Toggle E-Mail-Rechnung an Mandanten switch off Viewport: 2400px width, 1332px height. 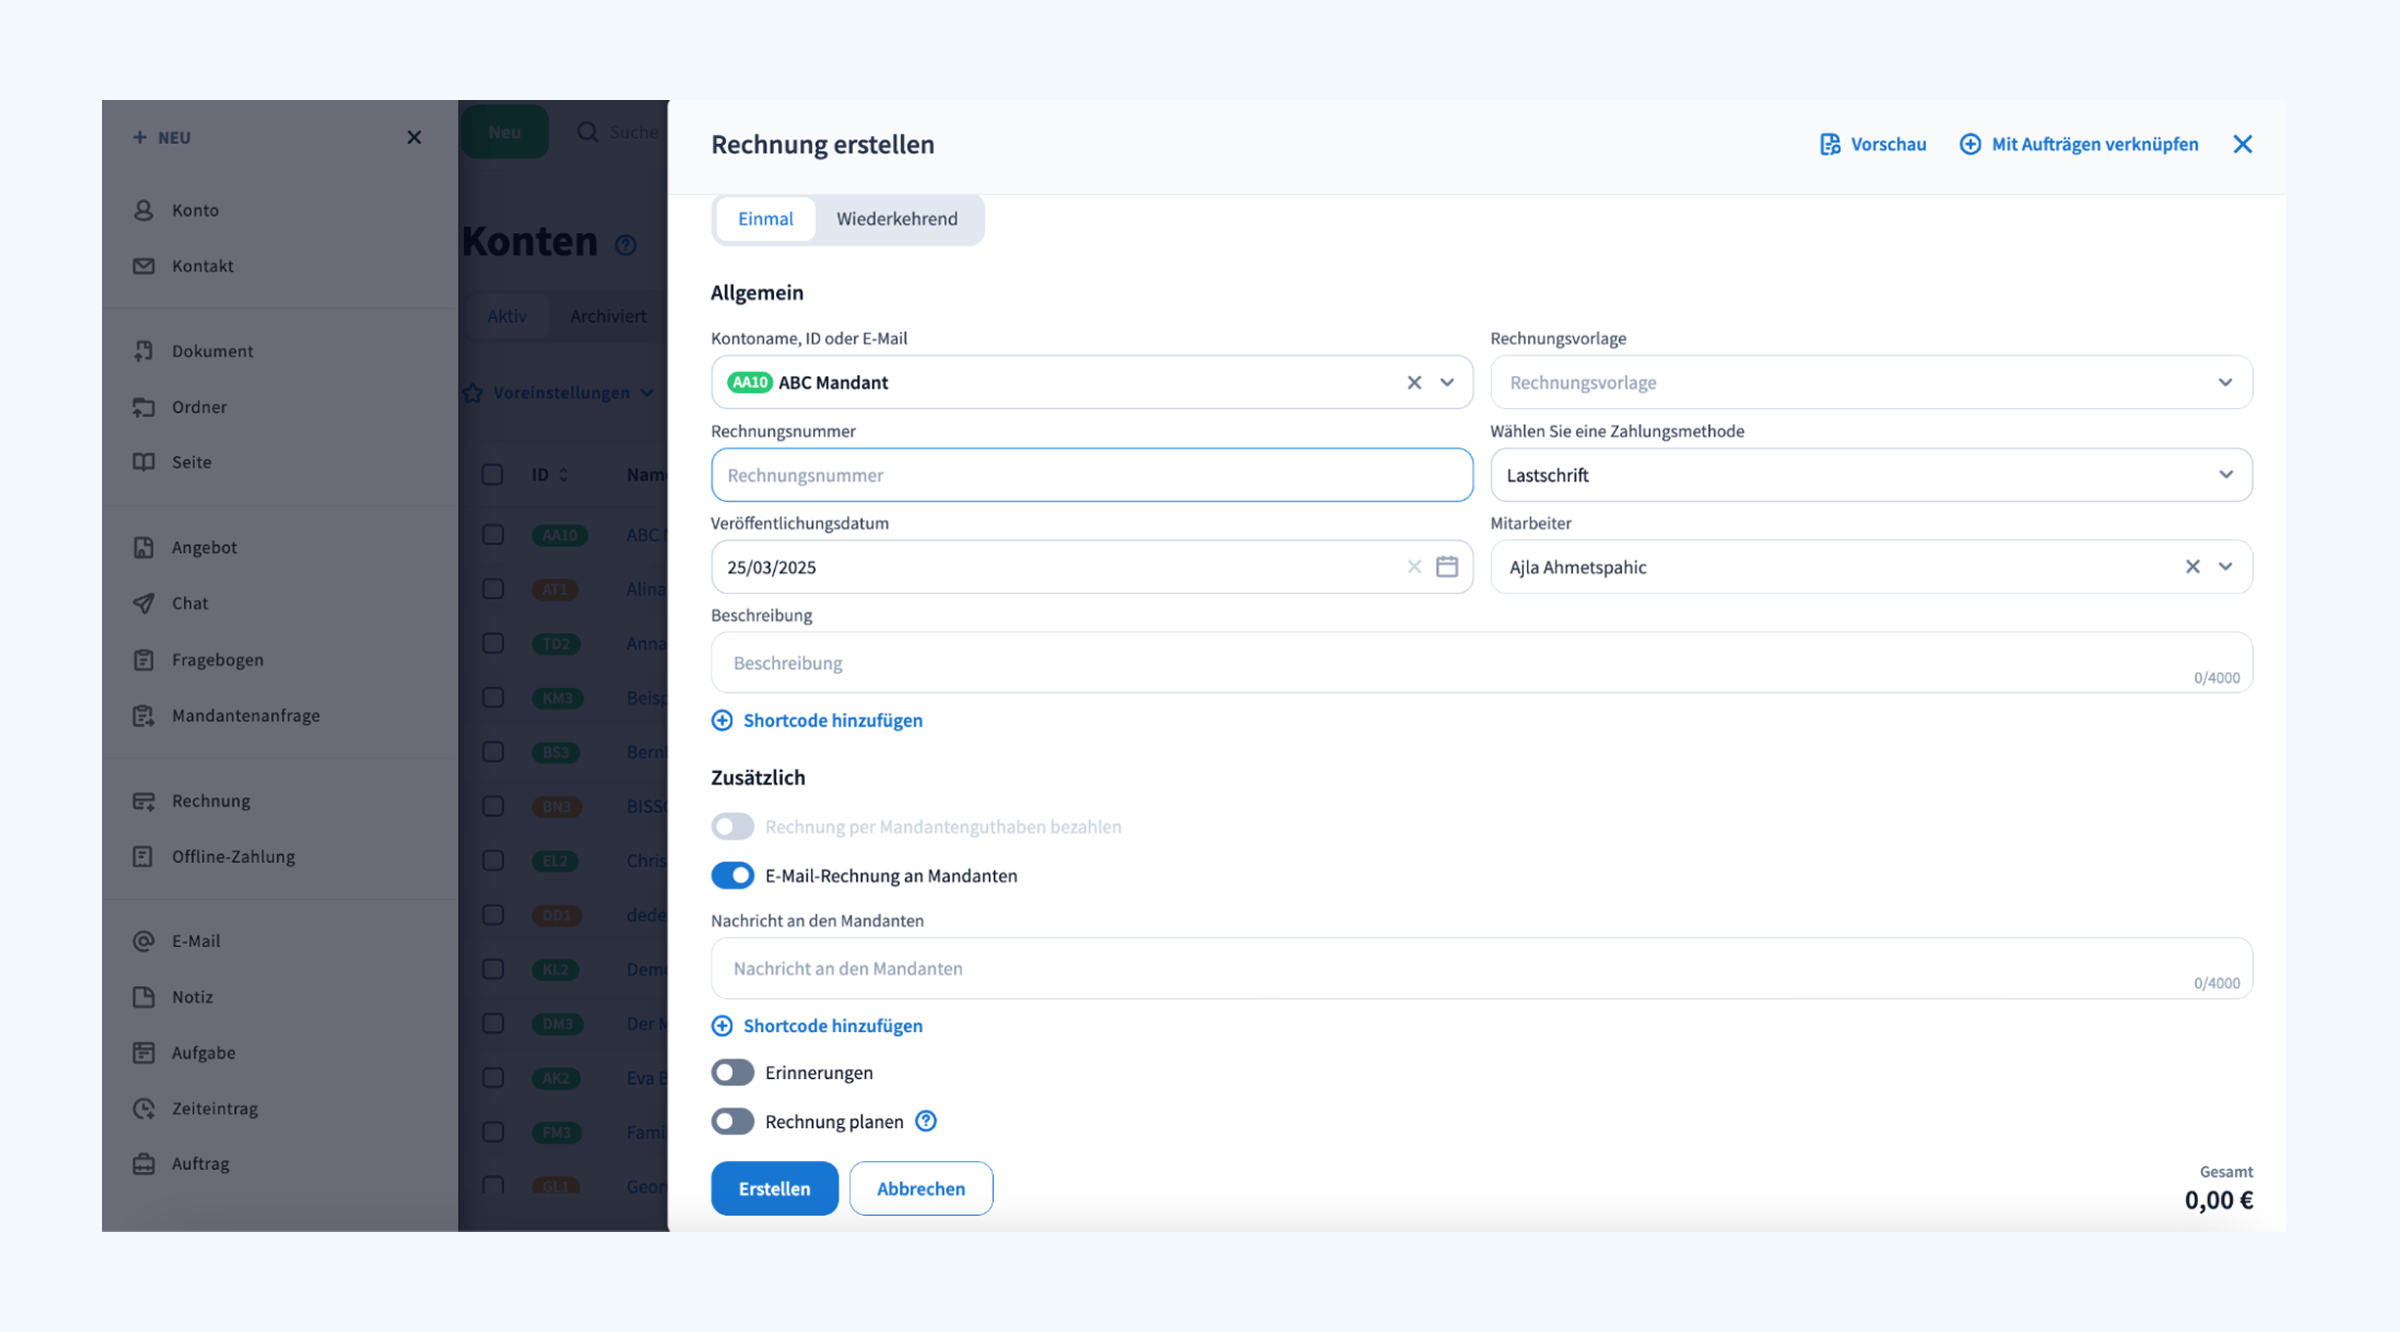[x=733, y=875]
